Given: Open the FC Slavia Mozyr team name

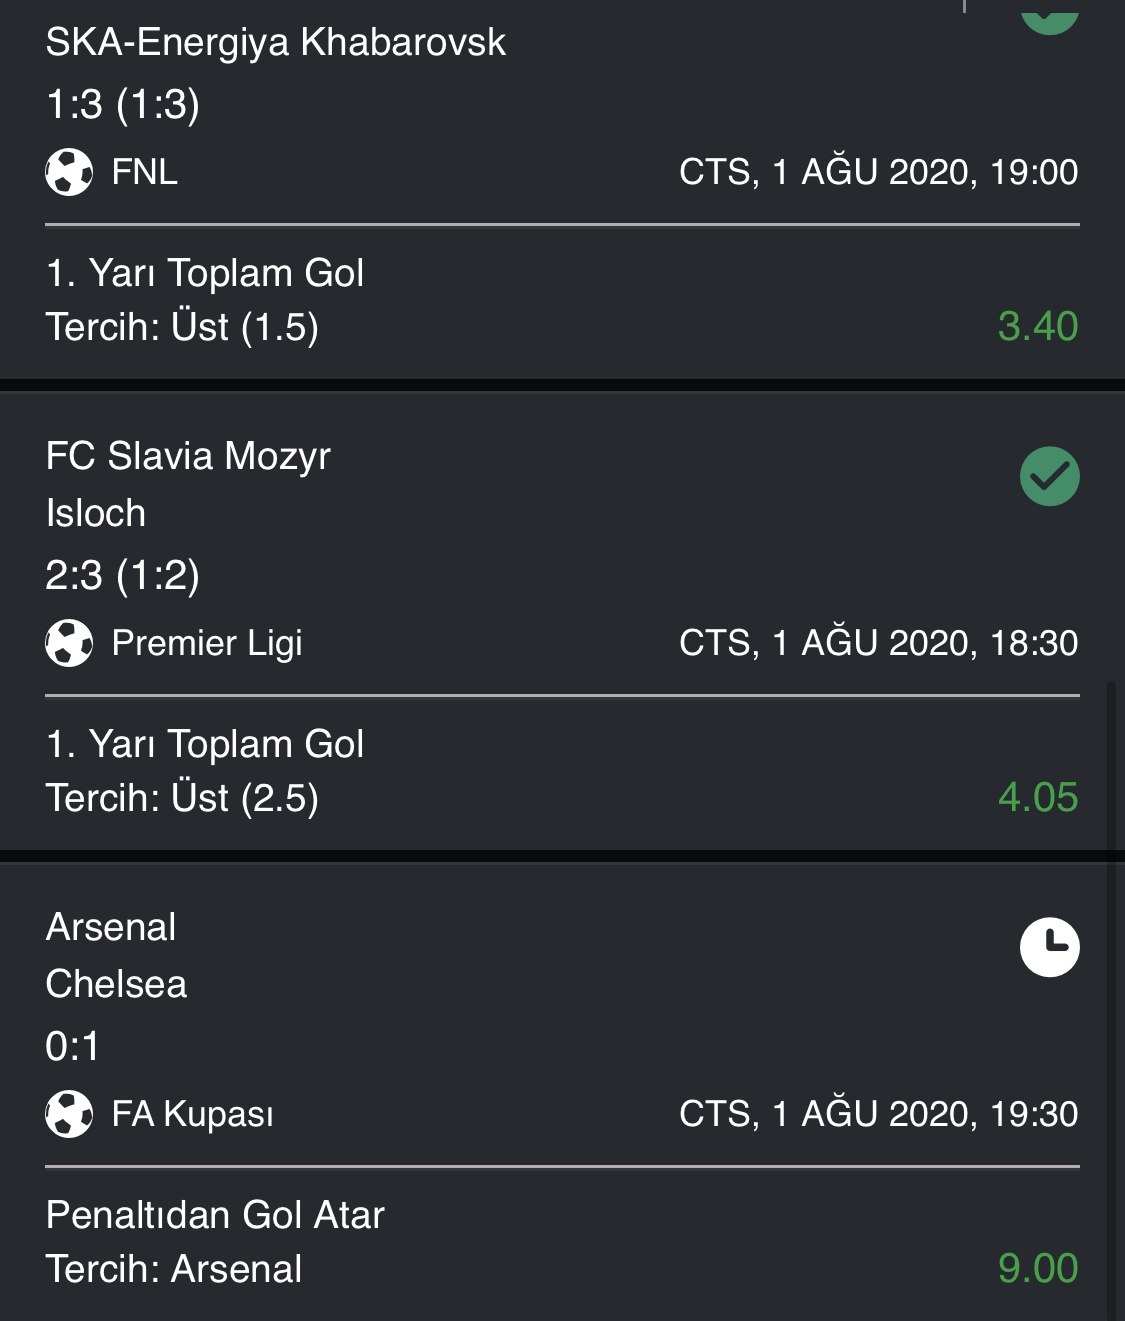Looking at the screenshot, I should coord(188,456).
